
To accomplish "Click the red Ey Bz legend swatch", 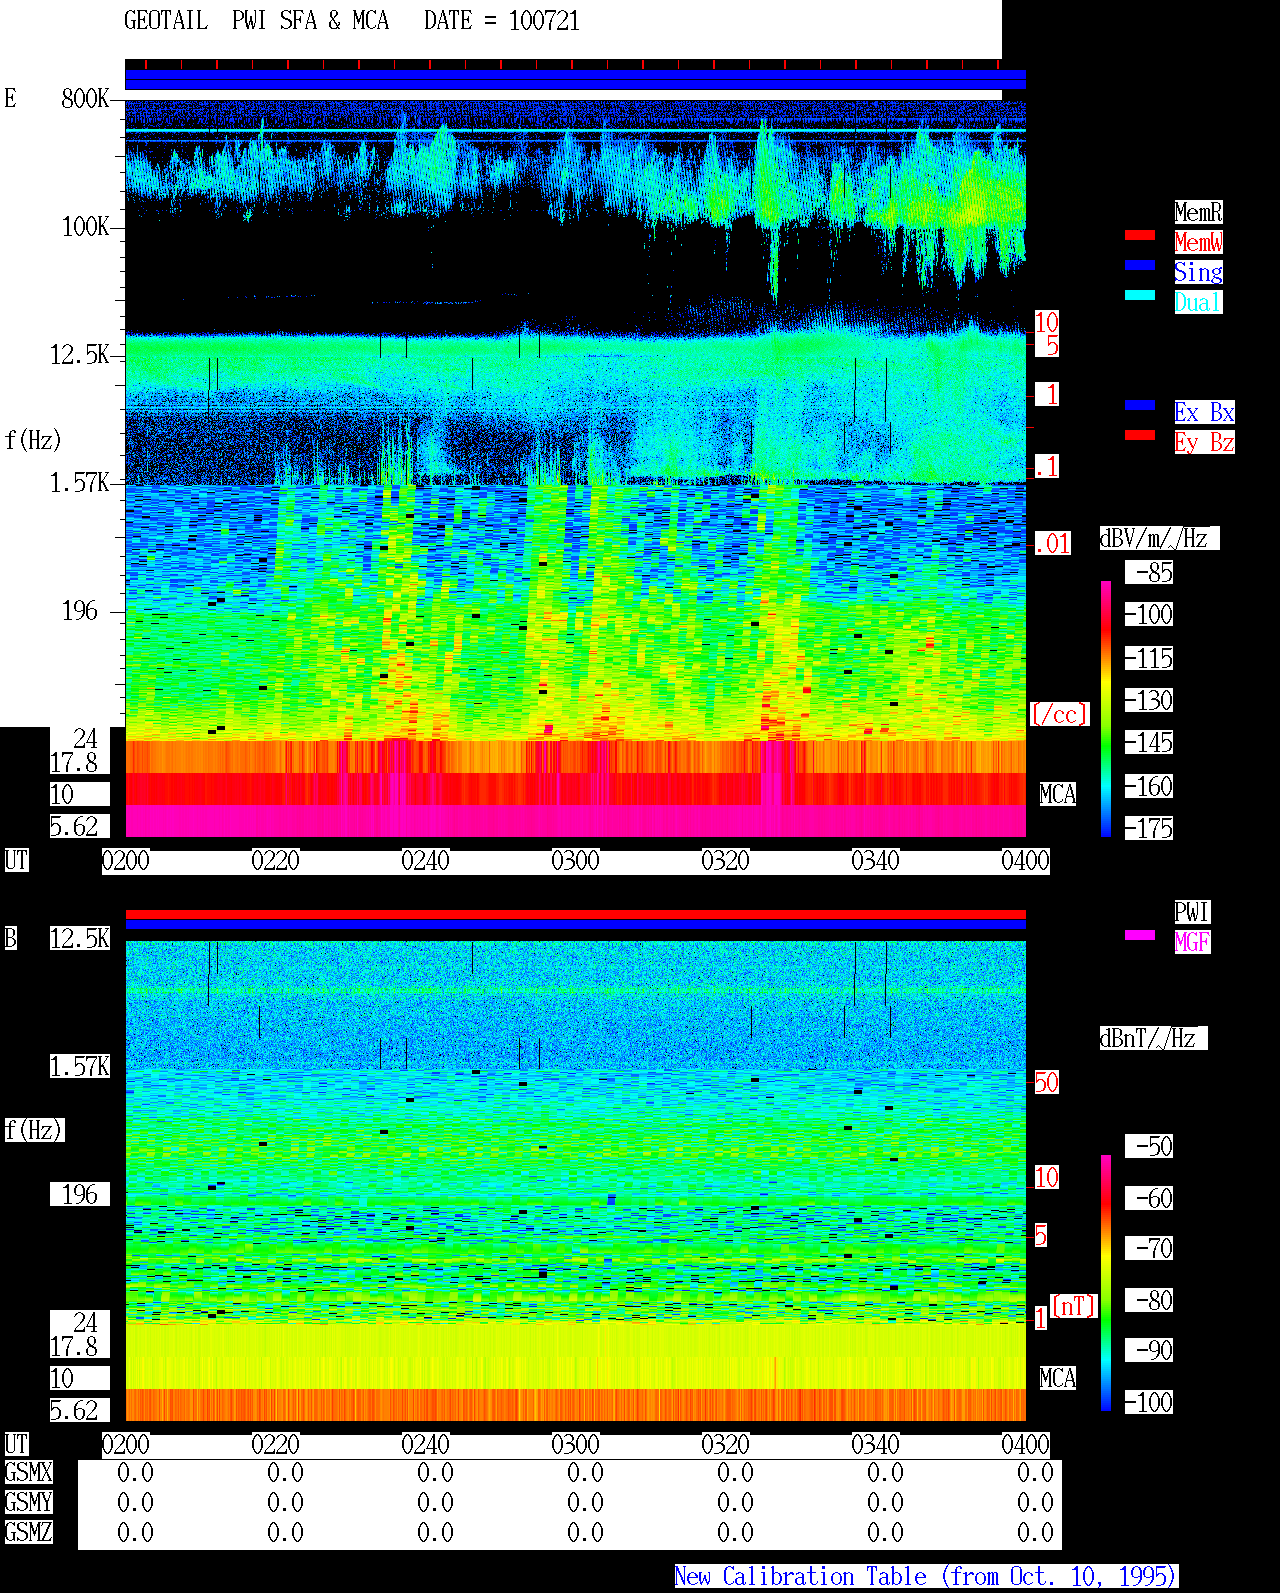I will coord(1140,435).
